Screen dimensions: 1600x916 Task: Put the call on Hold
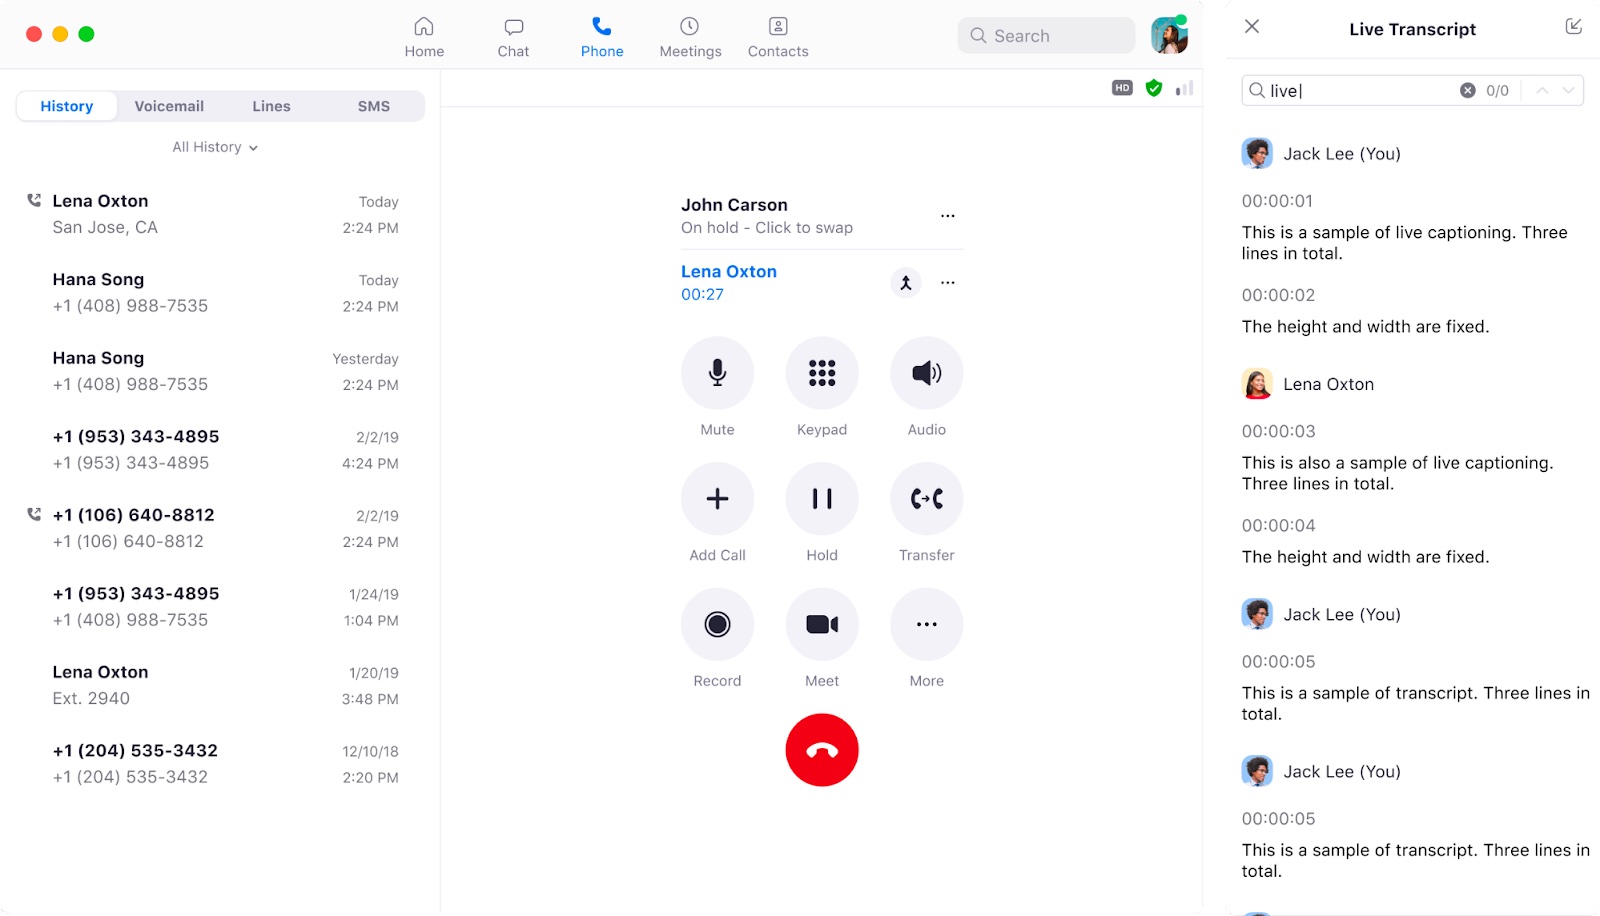click(x=822, y=499)
